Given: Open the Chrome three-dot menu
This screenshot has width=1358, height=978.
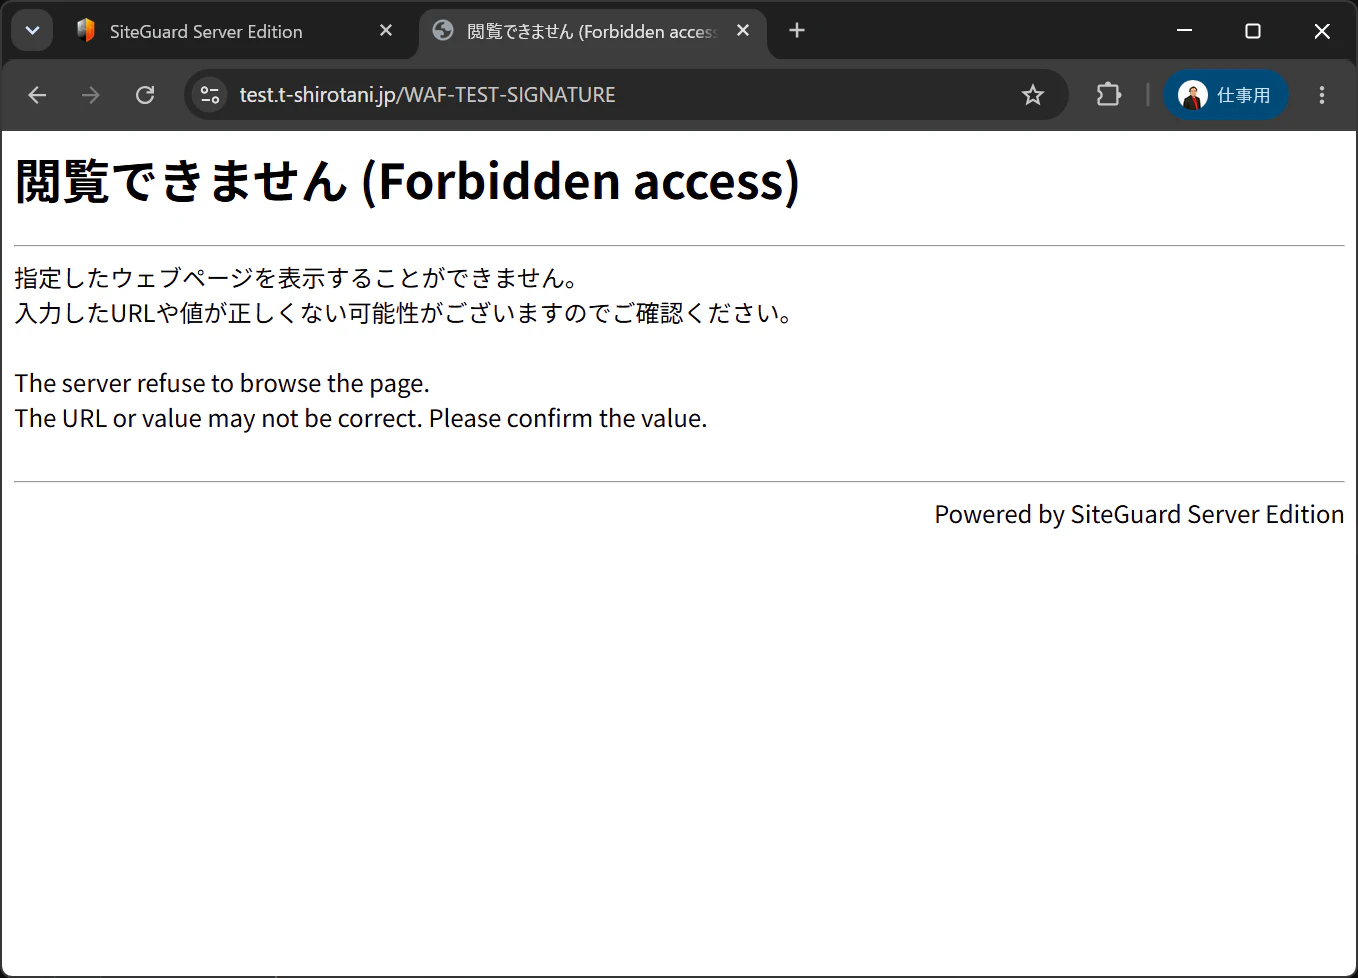Looking at the screenshot, I should pos(1322,95).
